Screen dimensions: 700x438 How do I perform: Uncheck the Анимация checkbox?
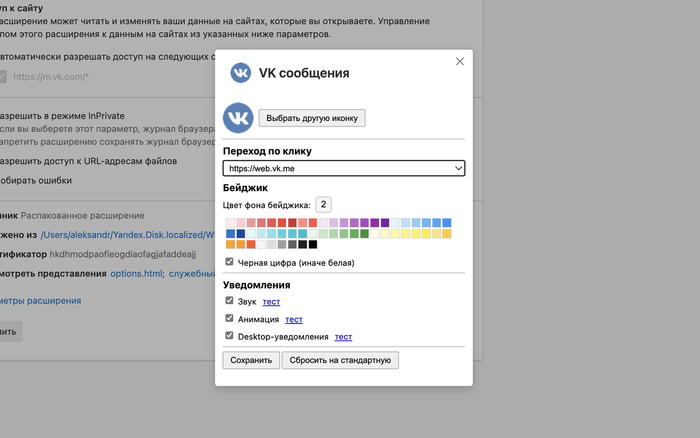(230, 318)
